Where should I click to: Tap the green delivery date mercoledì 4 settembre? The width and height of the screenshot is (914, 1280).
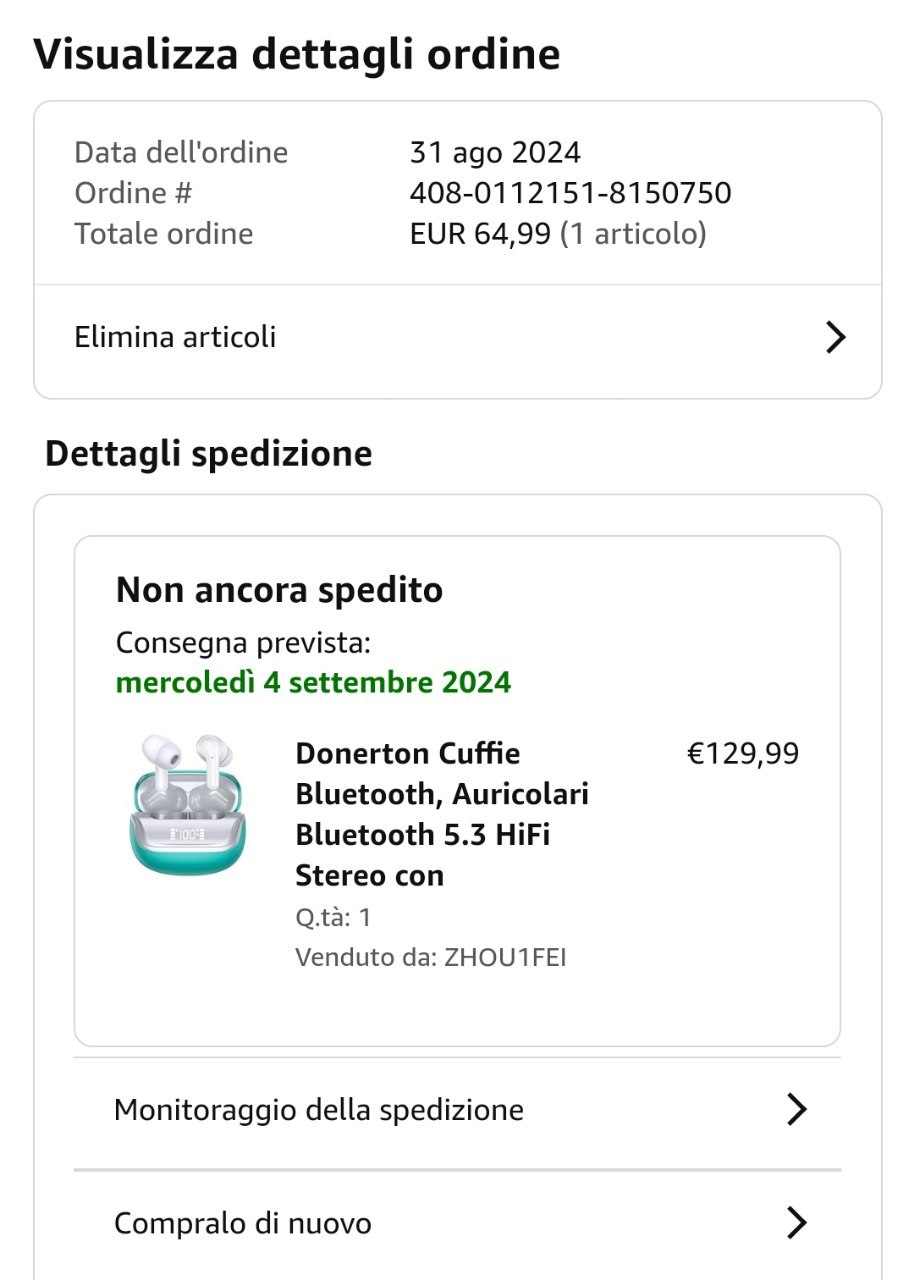(x=313, y=682)
